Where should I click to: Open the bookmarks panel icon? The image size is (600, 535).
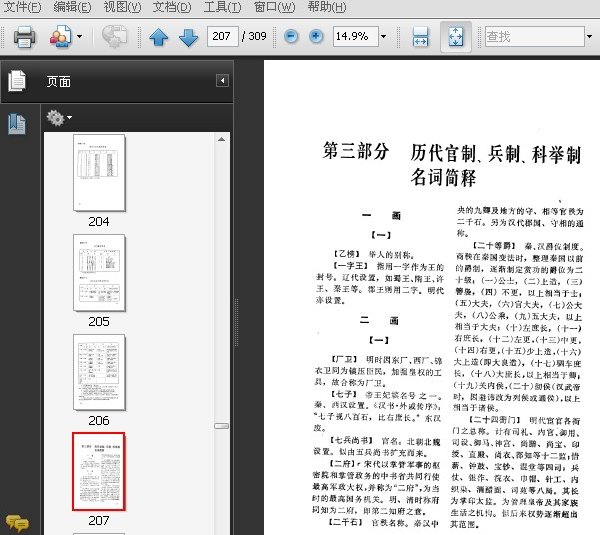(17, 124)
